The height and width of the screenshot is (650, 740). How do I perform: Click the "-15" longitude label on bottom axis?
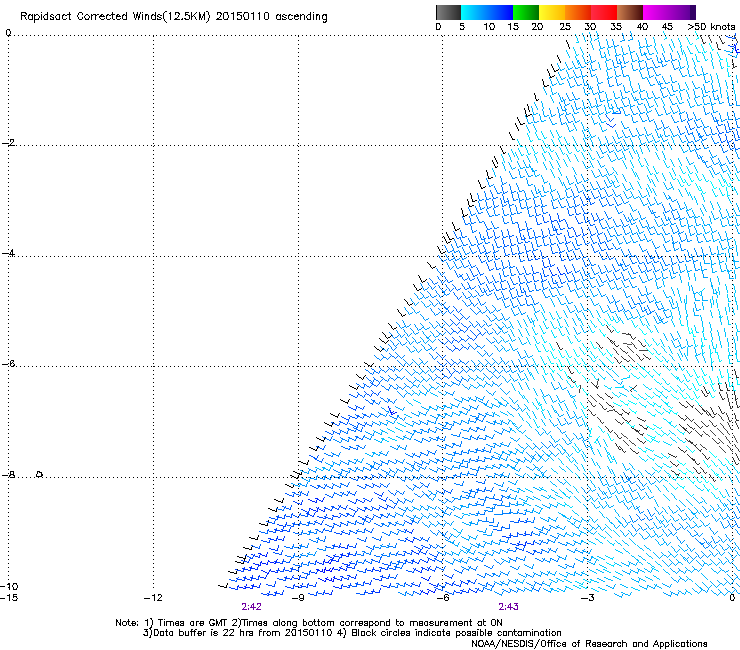pyautogui.click(x=9, y=598)
